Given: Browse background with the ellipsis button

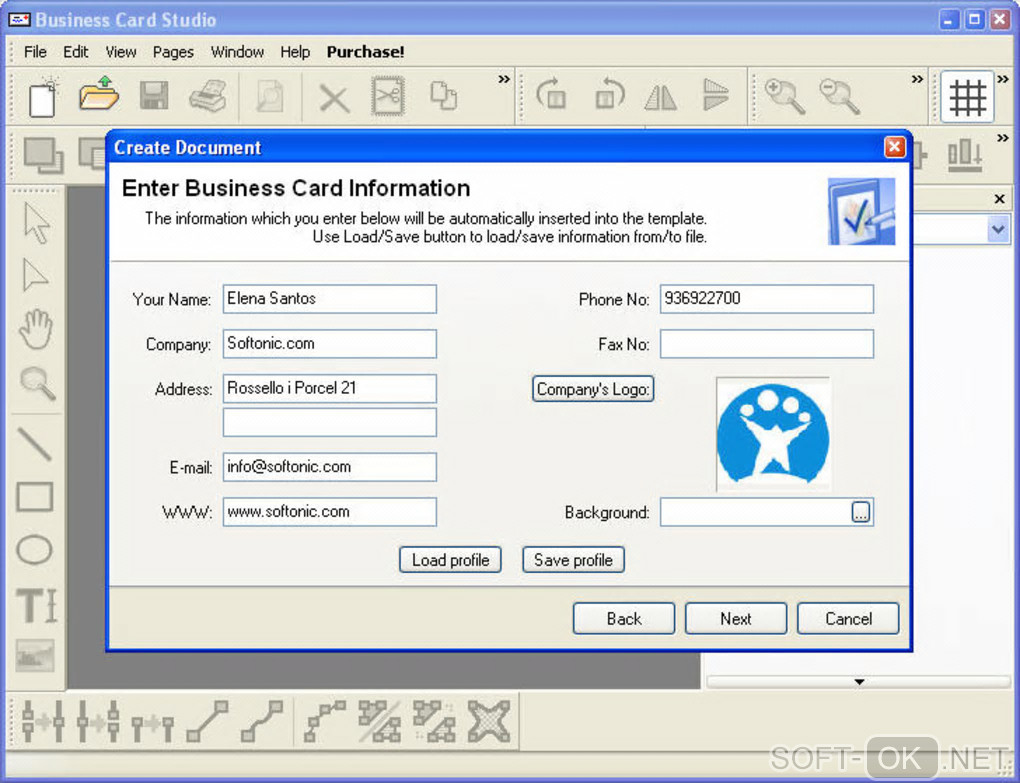Looking at the screenshot, I should [861, 512].
